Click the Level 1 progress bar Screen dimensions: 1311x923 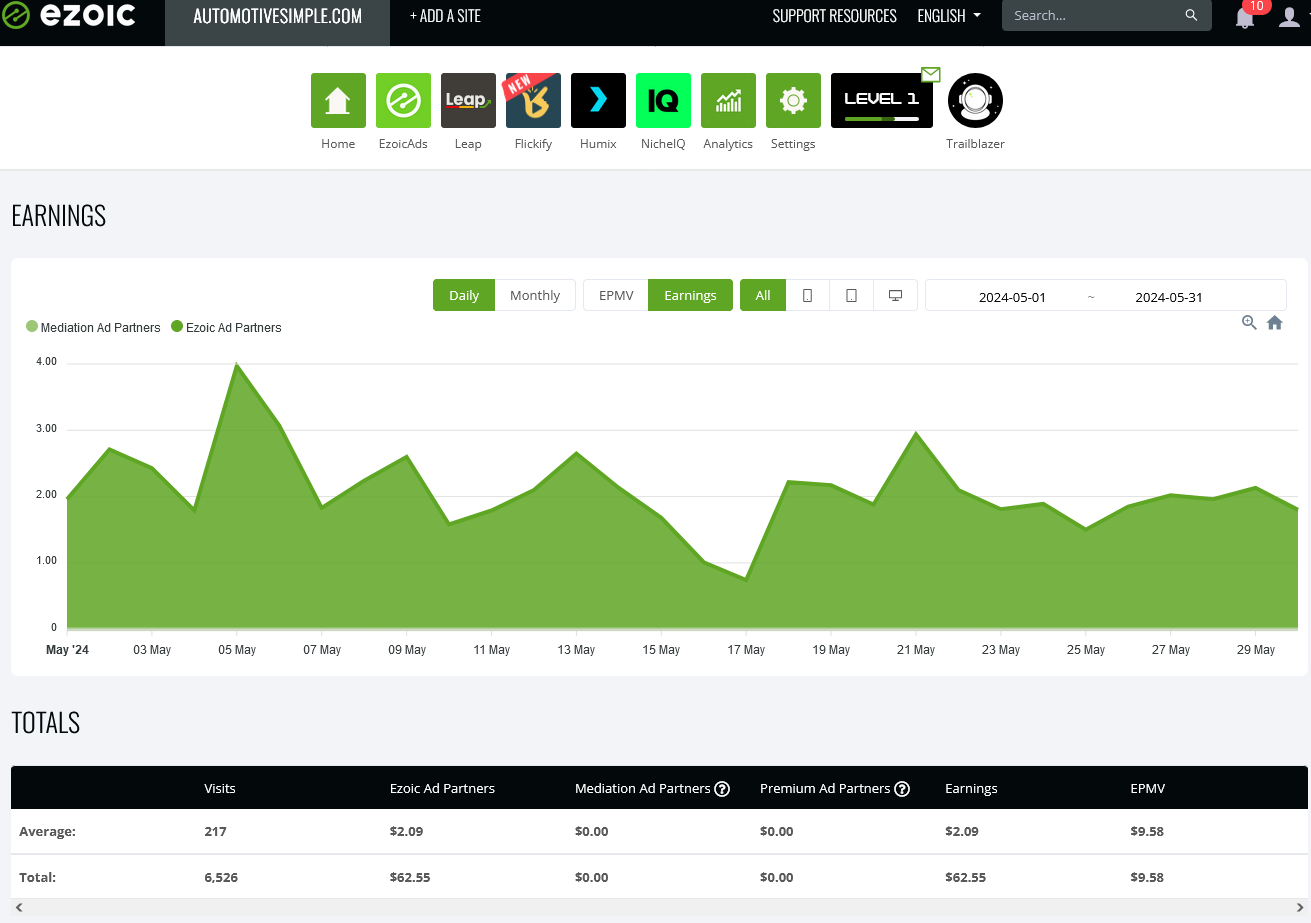click(x=881, y=119)
